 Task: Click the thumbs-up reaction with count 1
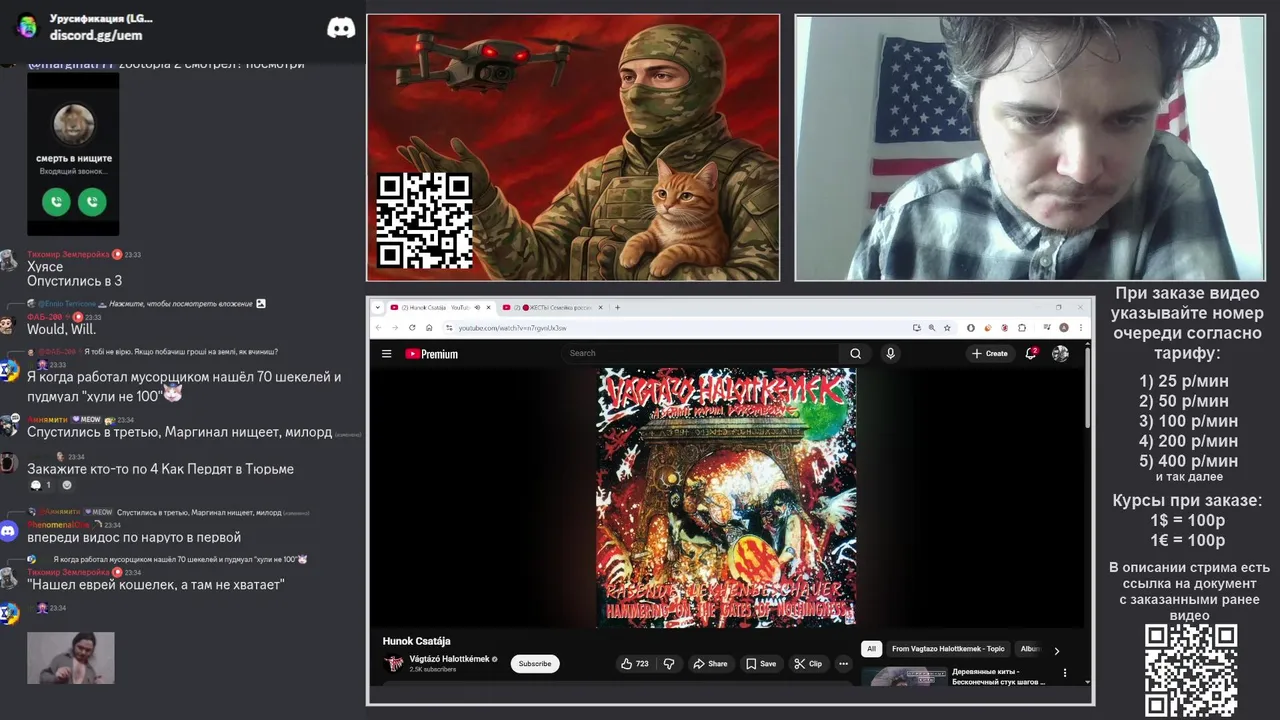41,485
